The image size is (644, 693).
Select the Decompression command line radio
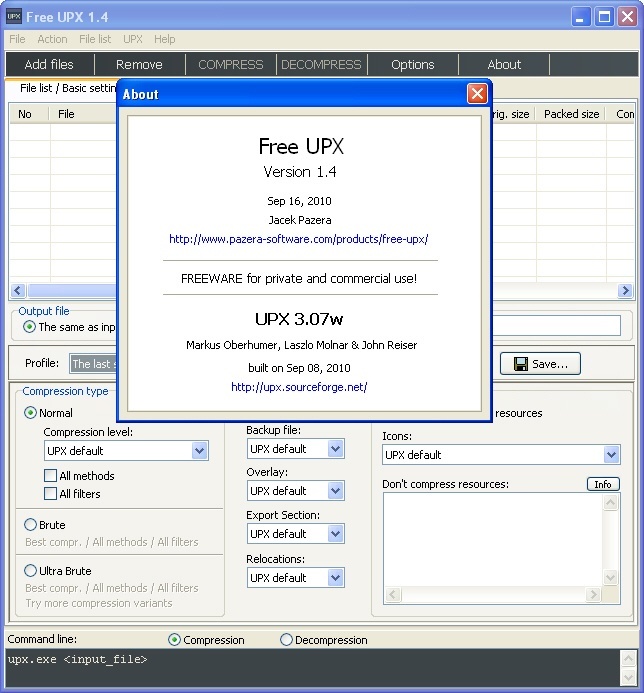coord(286,640)
